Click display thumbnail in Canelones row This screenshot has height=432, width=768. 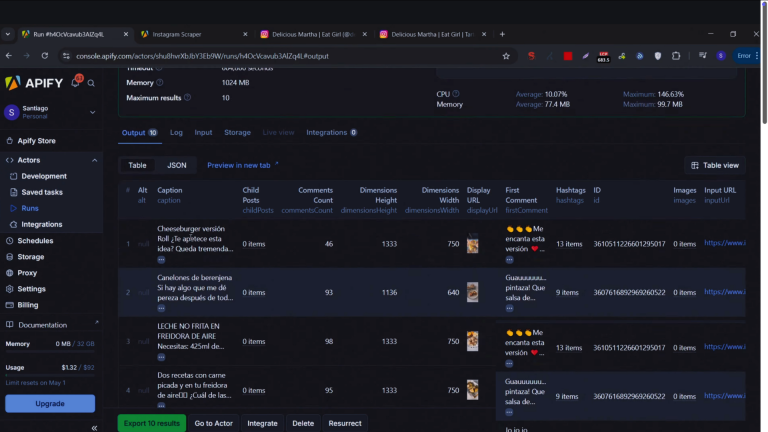pyautogui.click(x=472, y=292)
